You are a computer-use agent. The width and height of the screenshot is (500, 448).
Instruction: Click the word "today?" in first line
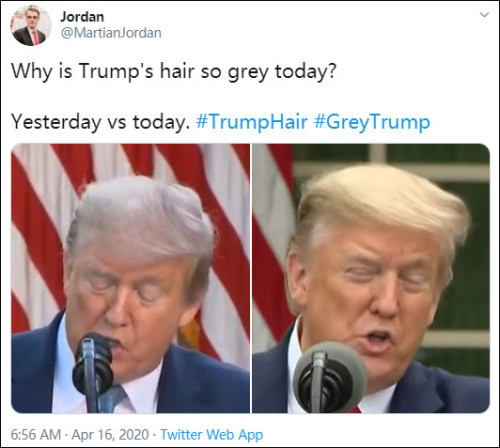[x=306, y=72]
